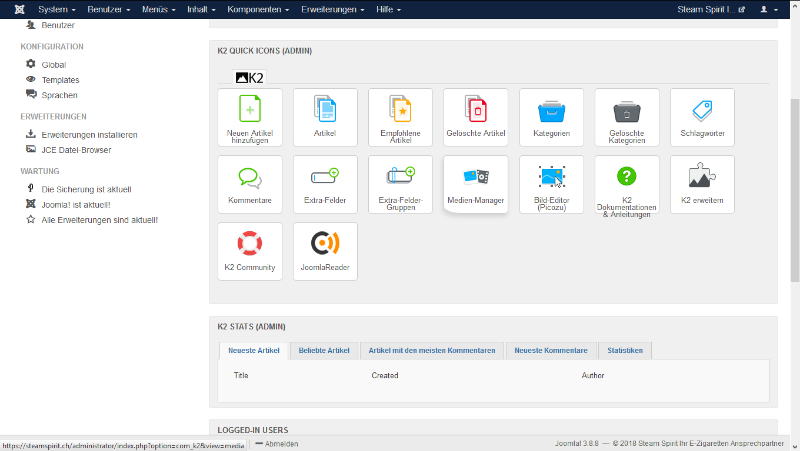The image size is (800, 451).
Task: Expand the Inhalt dropdown
Action: tap(201, 9)
